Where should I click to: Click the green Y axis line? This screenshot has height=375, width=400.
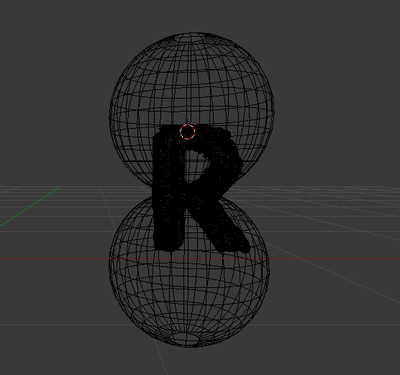30,207
